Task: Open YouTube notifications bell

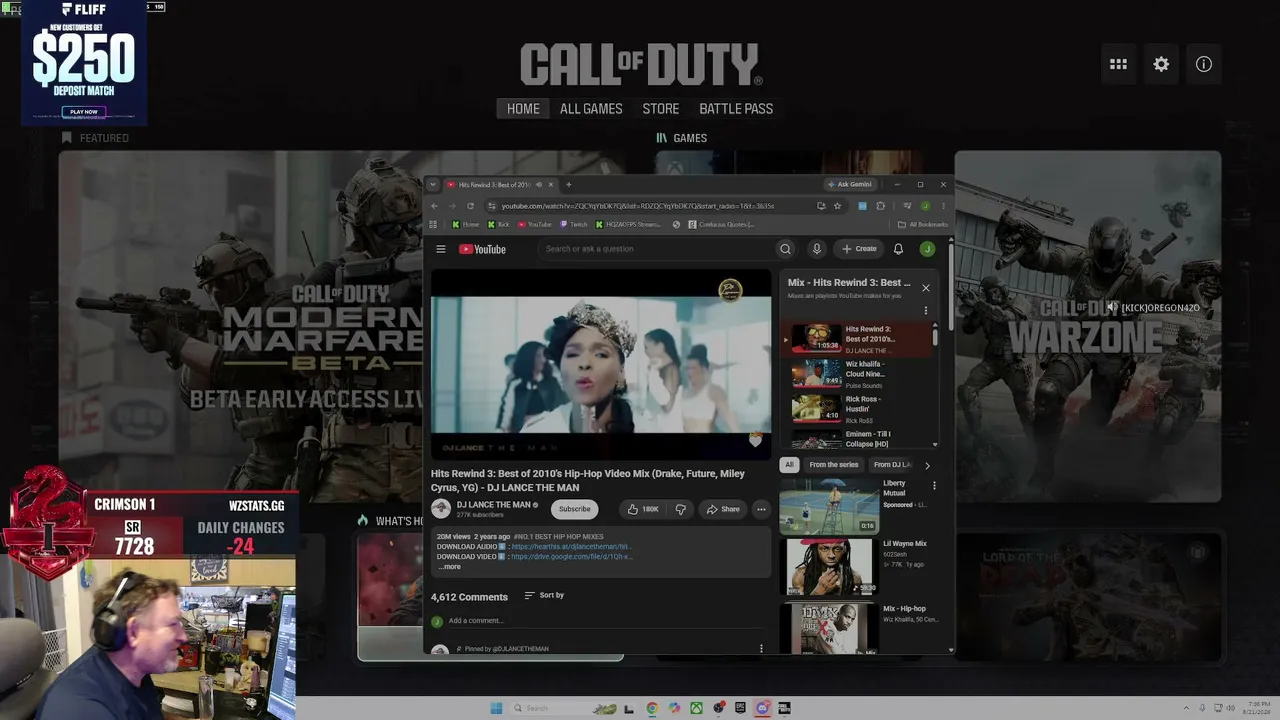Action: (x=898, y=249)
